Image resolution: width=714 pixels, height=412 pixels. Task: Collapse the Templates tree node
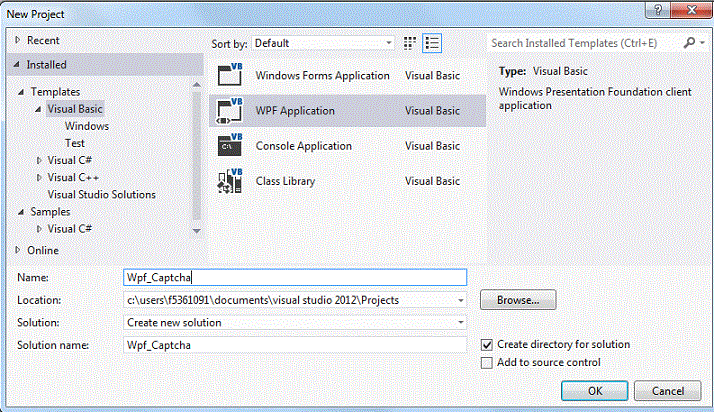pos(21,92)
